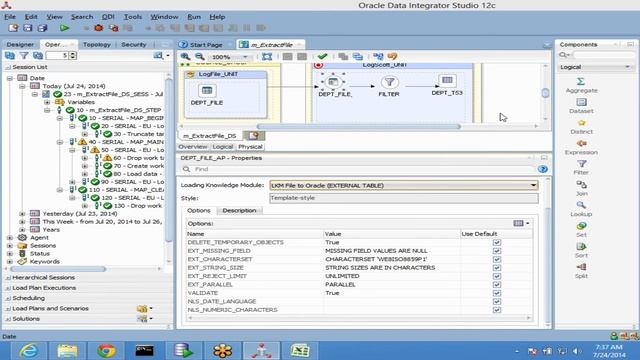Screen dimensions: 640x360
Task: Pick the Join component
Action: click(x=581, y=189)
